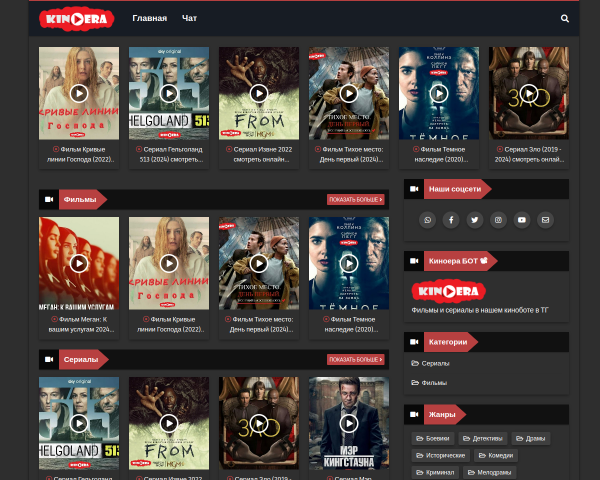Click the Kinoera logo in header
Image resolution: width=600 pixels, height=480 pixels.
77,19
